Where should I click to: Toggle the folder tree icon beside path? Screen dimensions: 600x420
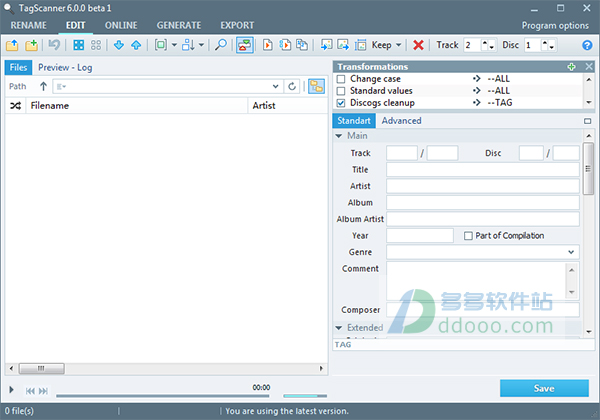[x=316, y=86]
